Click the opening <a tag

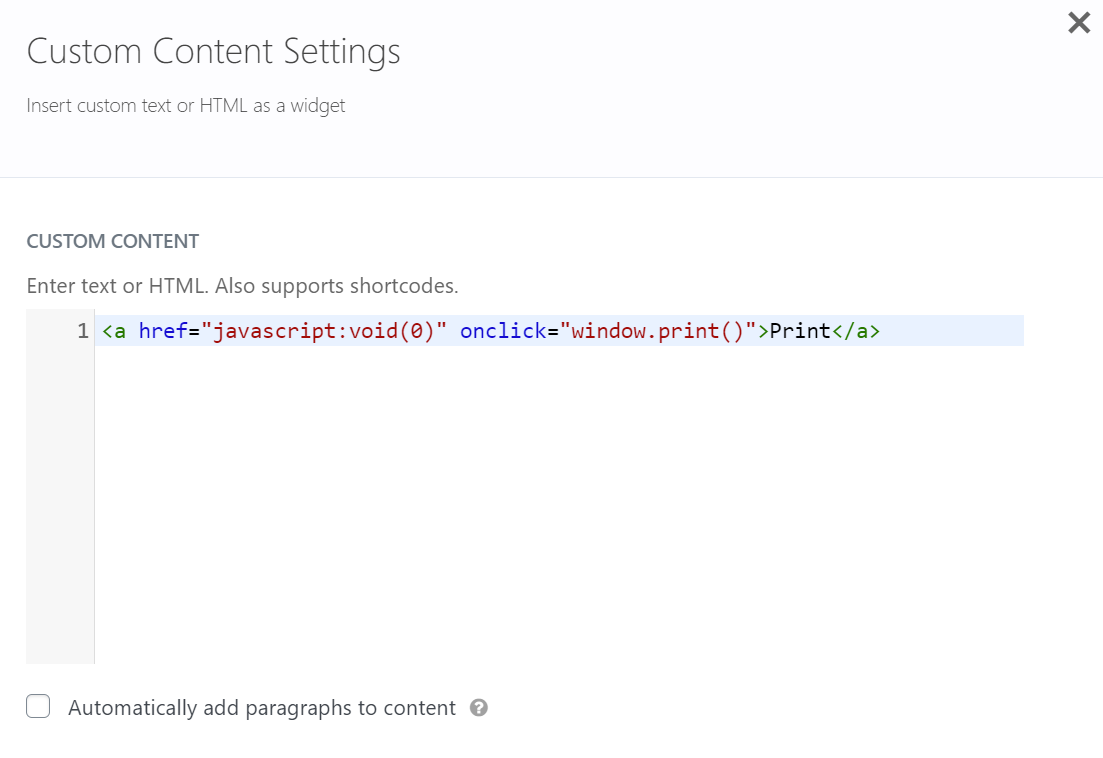pos(114,331)
